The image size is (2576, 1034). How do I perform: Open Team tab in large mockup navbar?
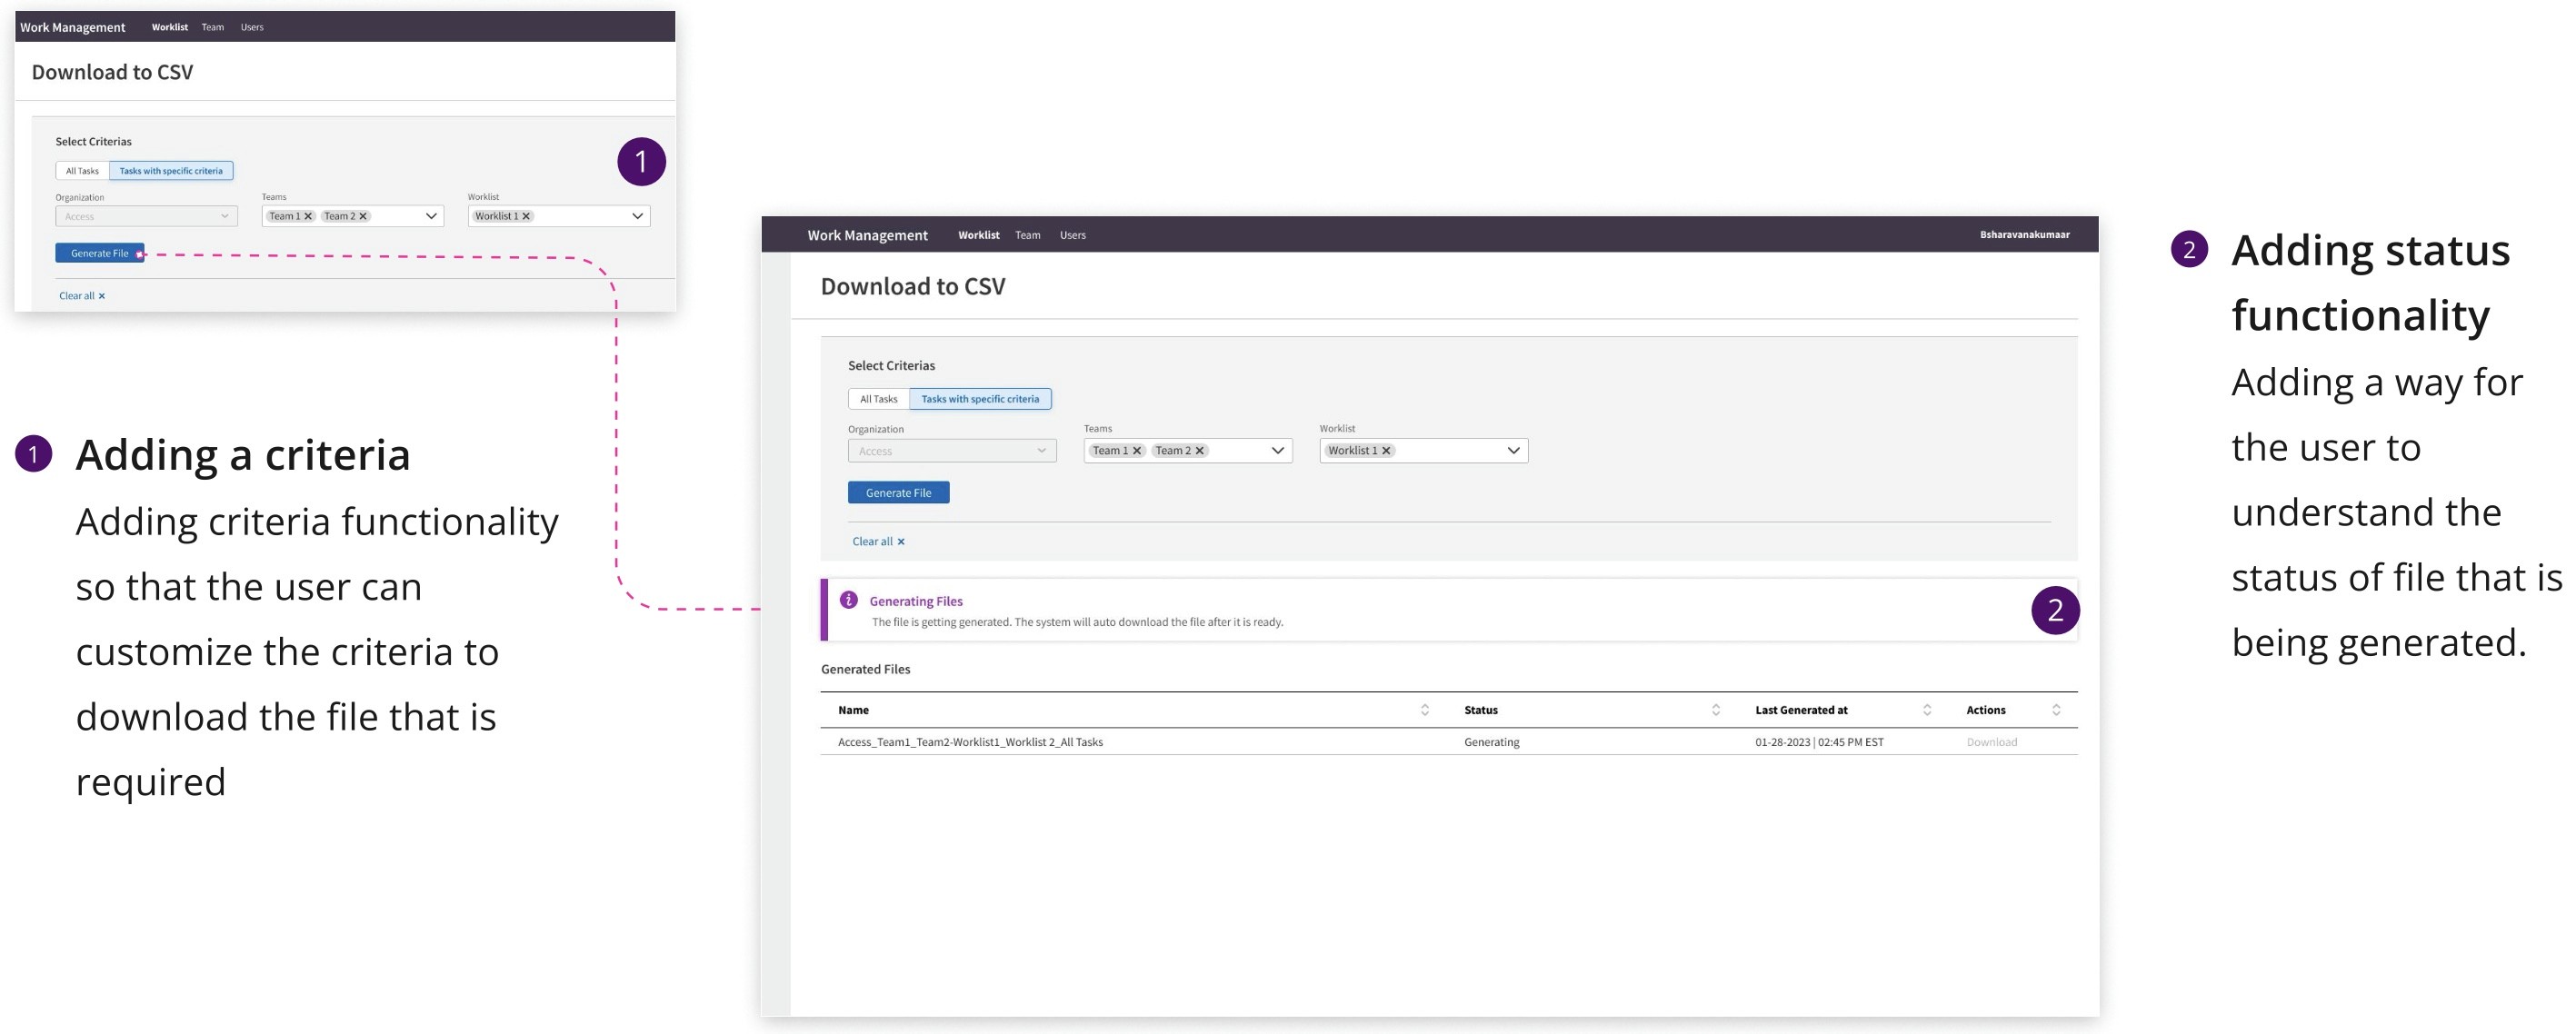click(1027, 235)
